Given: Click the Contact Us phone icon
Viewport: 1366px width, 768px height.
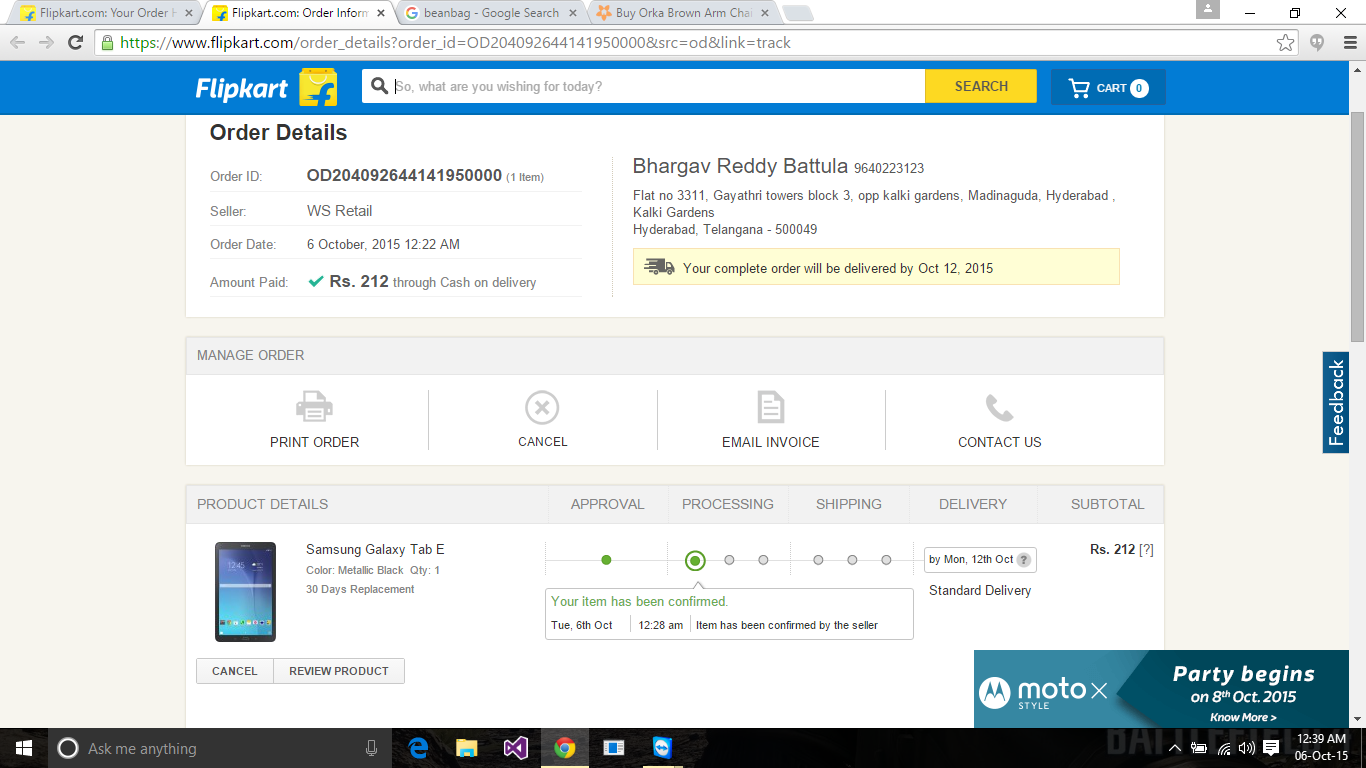Looking at the screenshot, I should point(999,407).
